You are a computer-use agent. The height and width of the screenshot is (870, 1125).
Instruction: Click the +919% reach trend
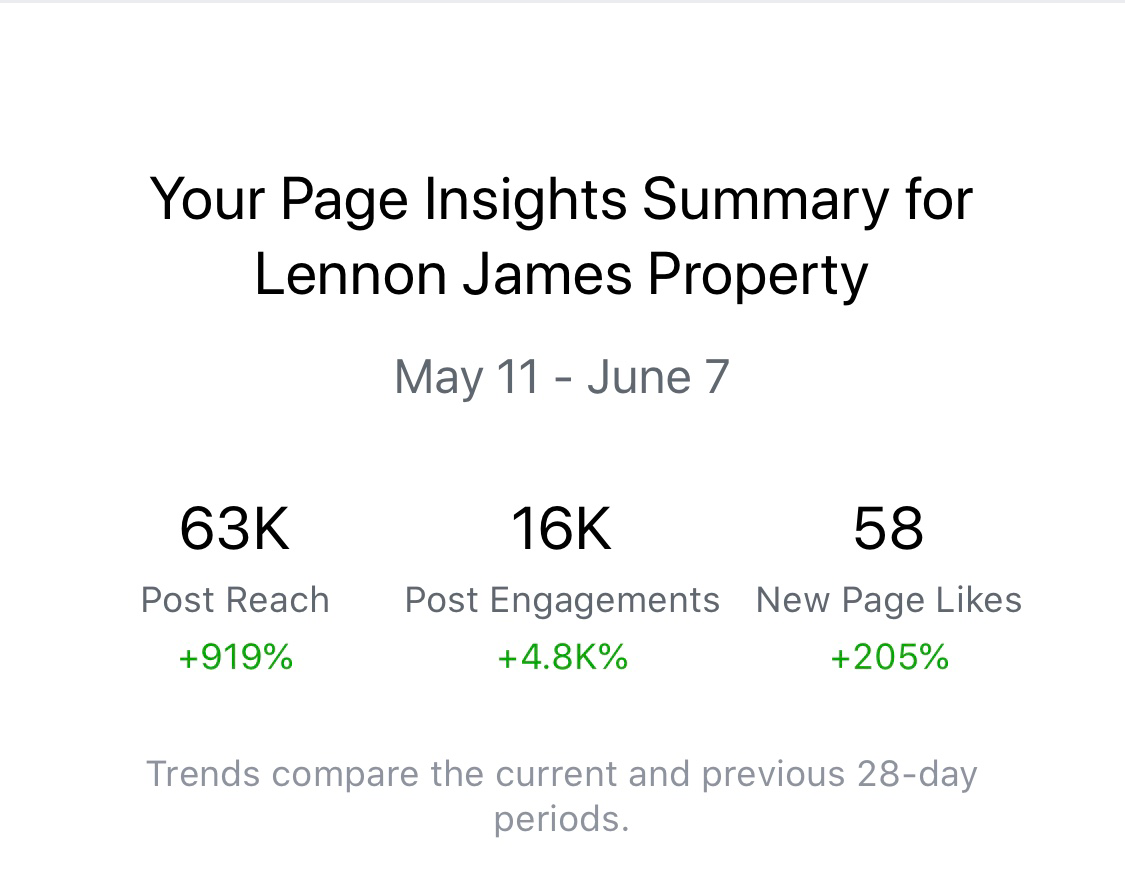(x=235, y=657)
